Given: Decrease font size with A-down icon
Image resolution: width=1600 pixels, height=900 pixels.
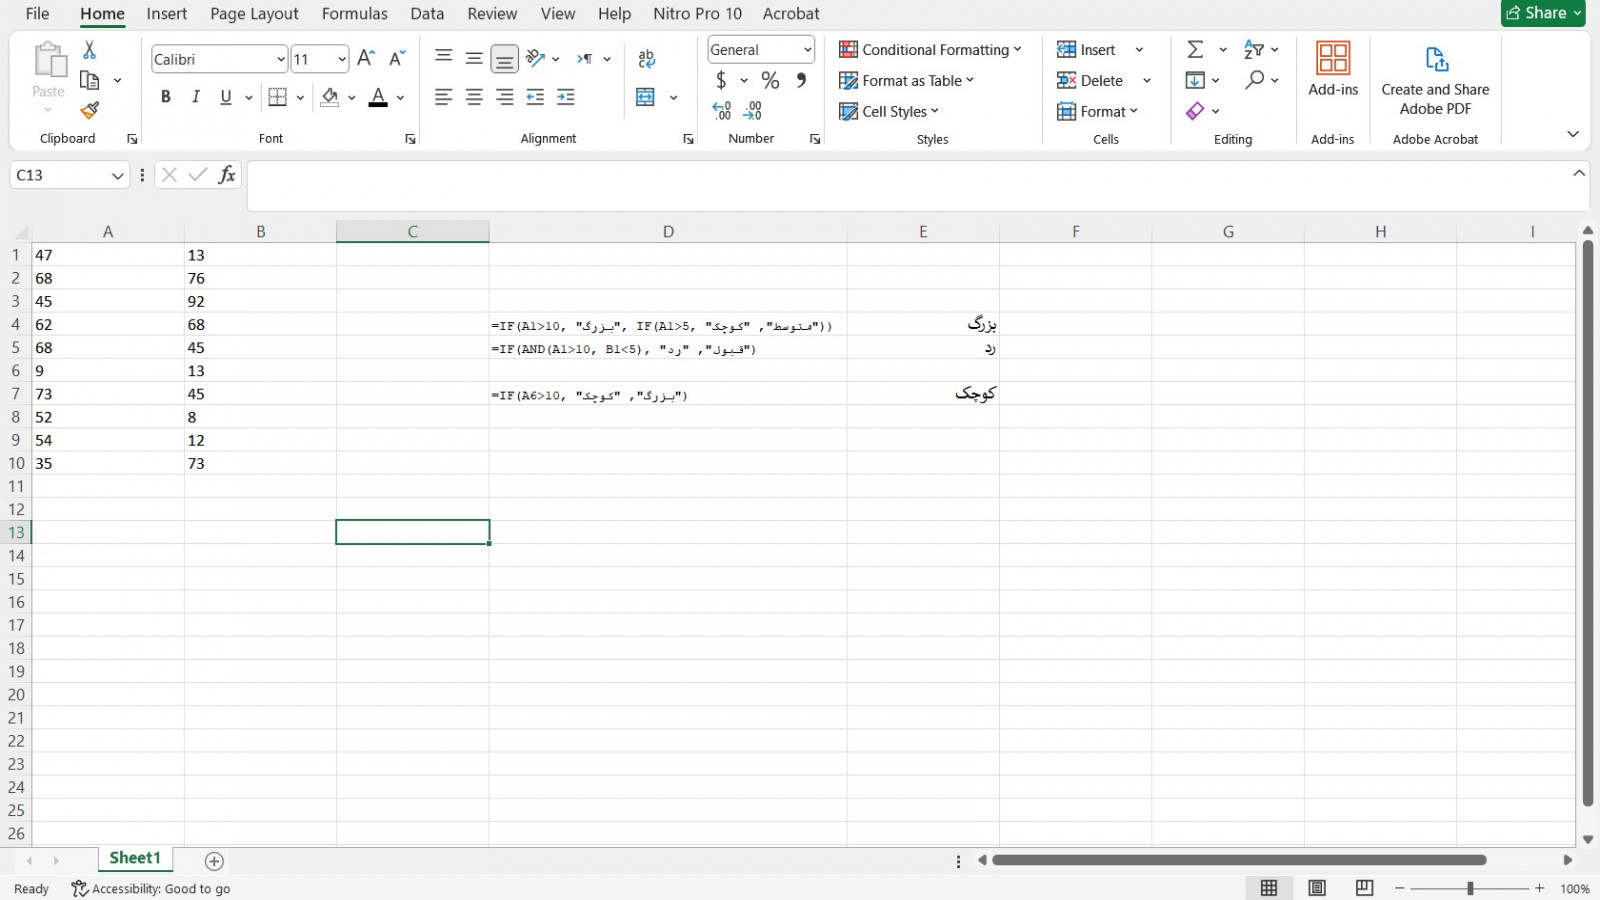Looking at the screenshot, I should (397, 59).
